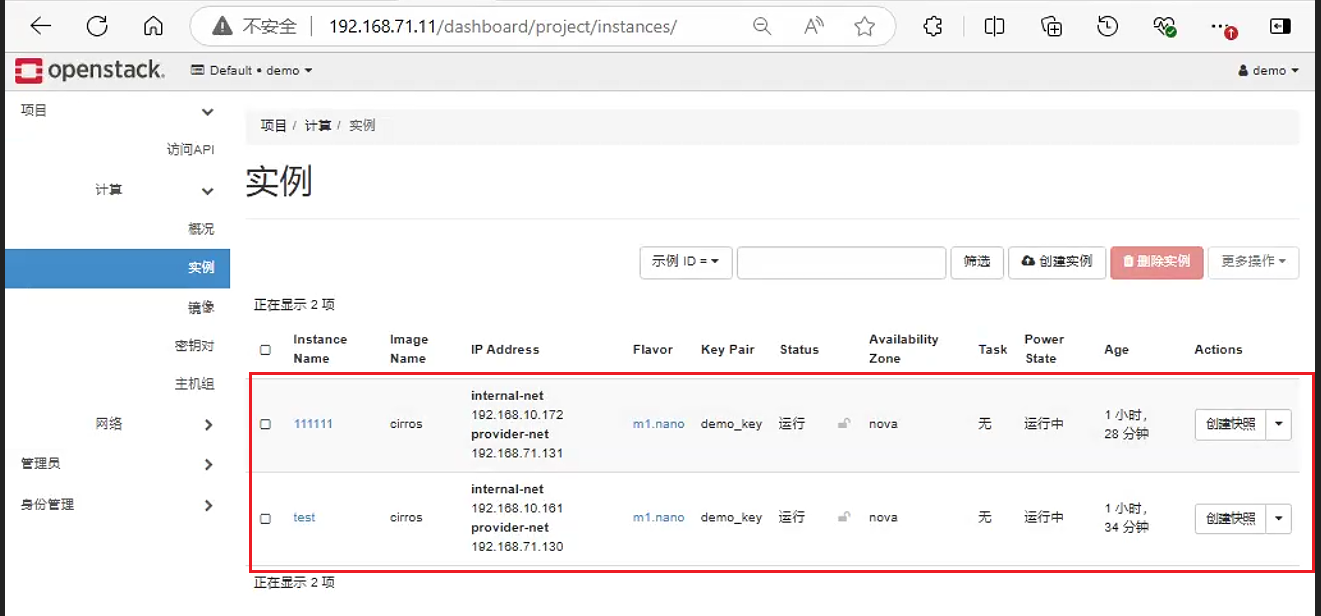Click 创建快照 for instance test
The width and height of the screenshot is (1321, 616).
(1231, 518)
